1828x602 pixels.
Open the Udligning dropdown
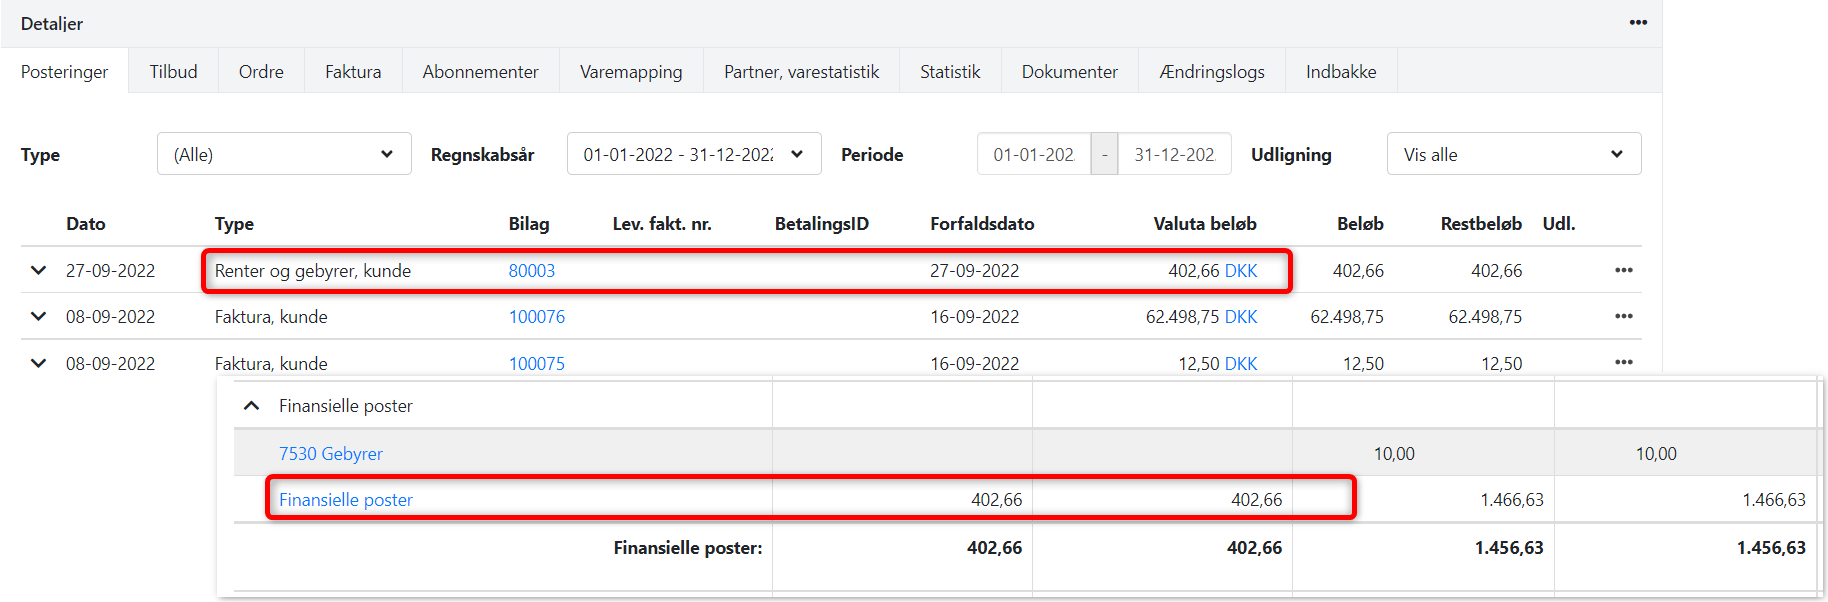tap(1513, 154)
